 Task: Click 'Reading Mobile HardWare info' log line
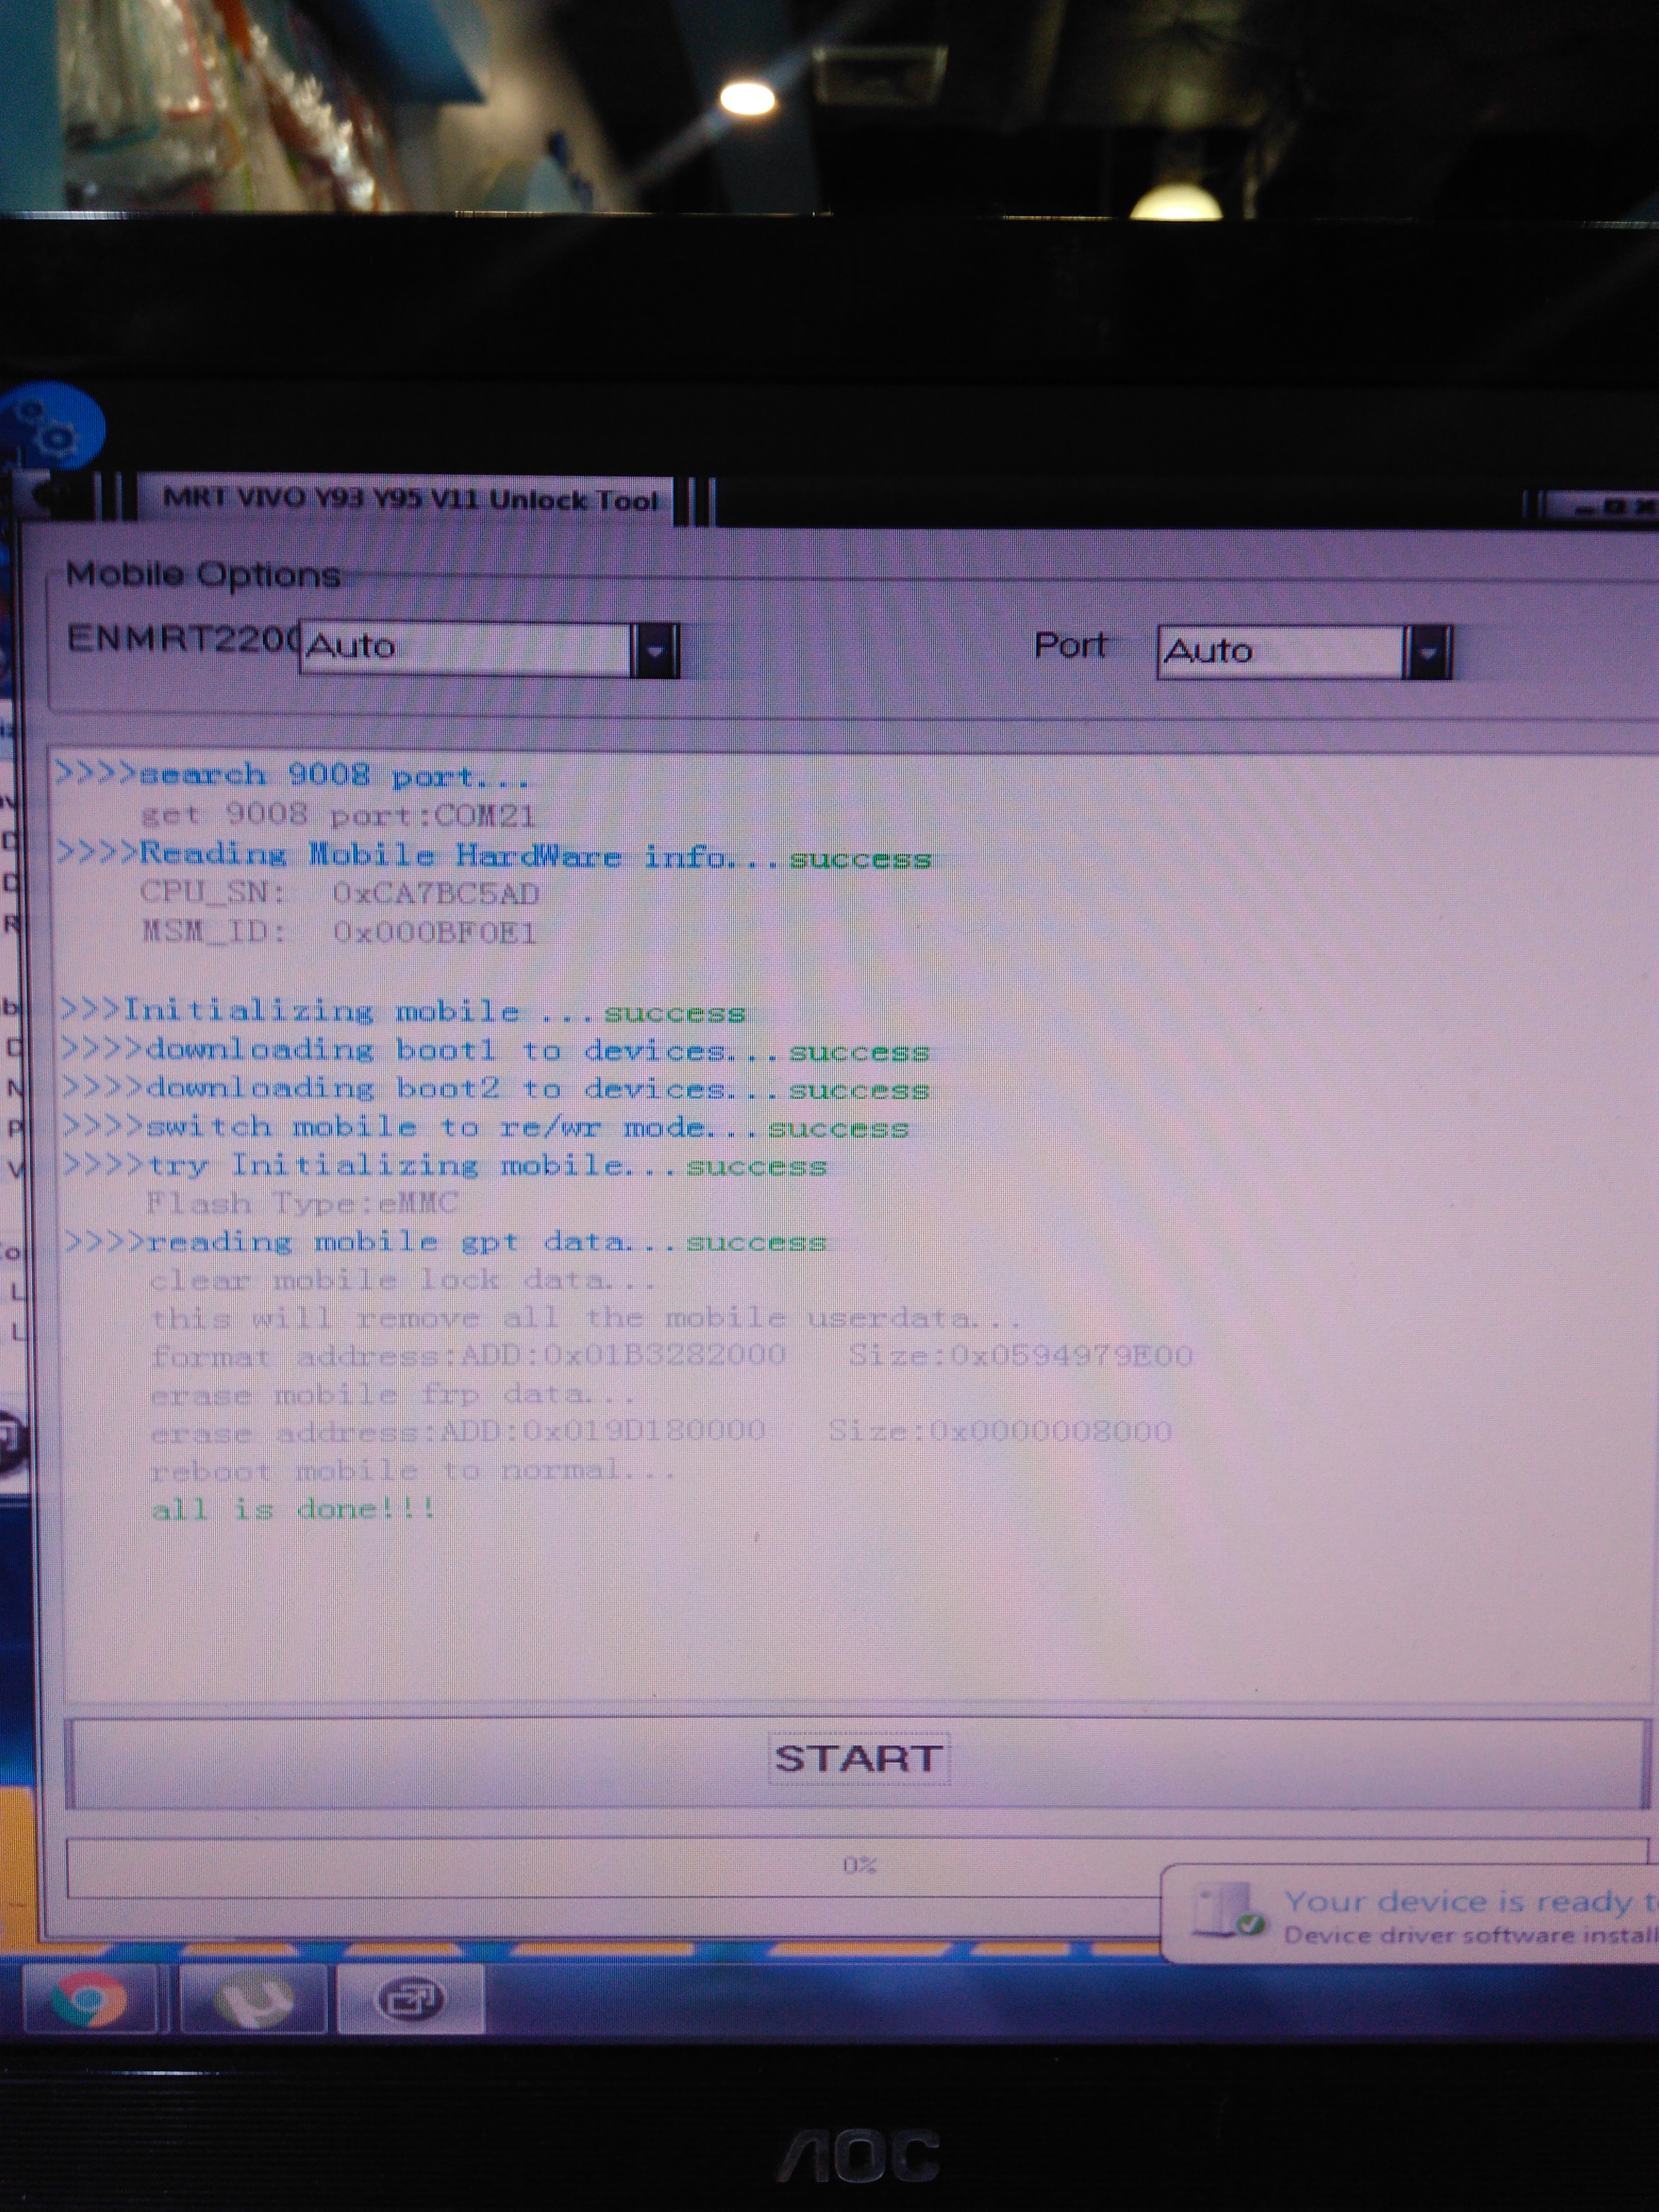pyautogui.click(x=494, y=856)
